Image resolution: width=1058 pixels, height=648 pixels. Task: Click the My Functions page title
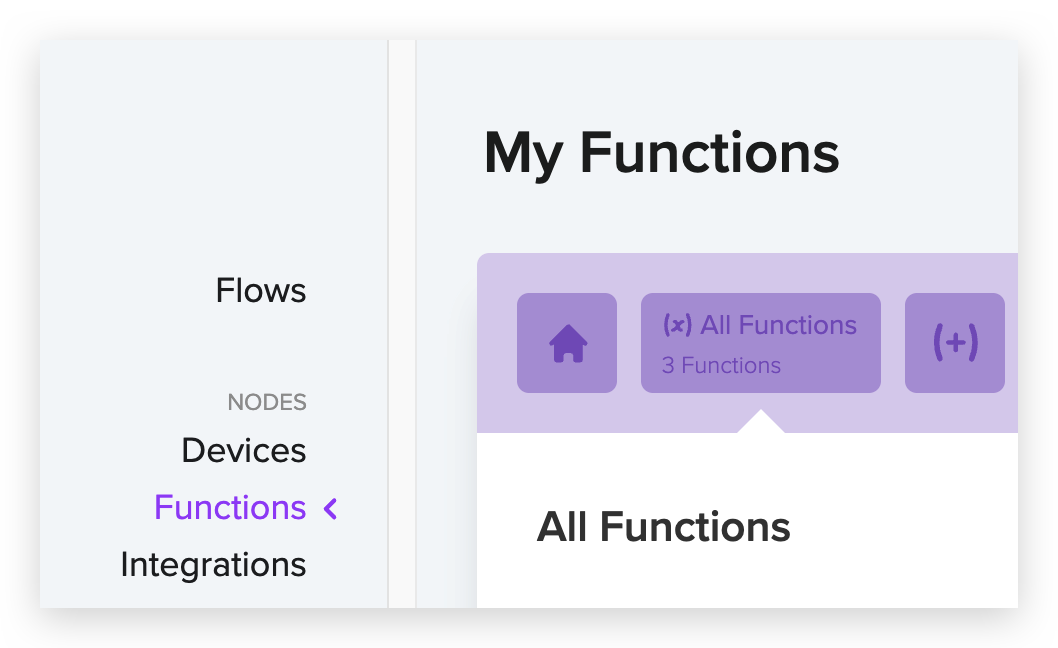click(x=661, y=155)
